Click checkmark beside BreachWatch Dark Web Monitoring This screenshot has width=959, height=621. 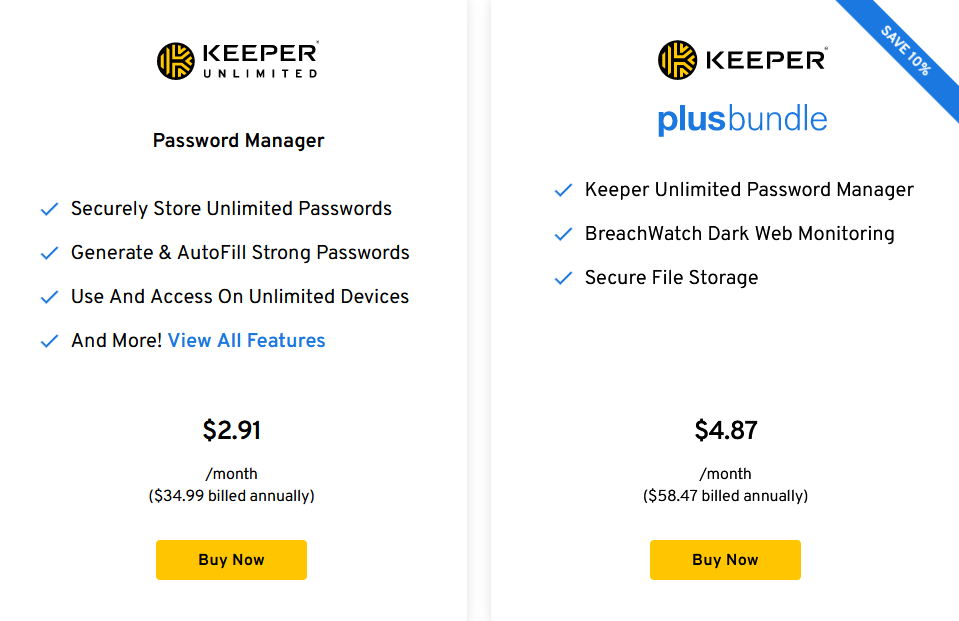click(x=563, y=234)
